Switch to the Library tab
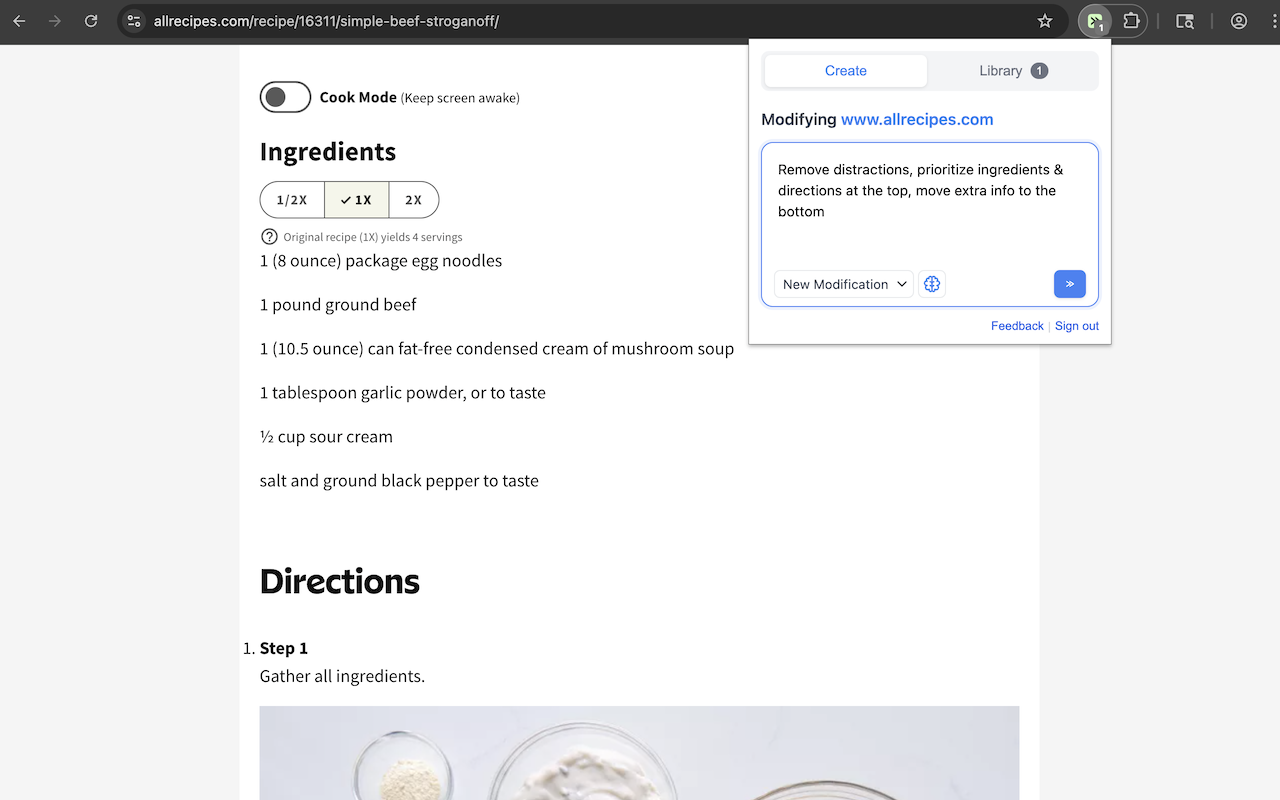Screen dimensions: 1280x800 click(1012, 71)
